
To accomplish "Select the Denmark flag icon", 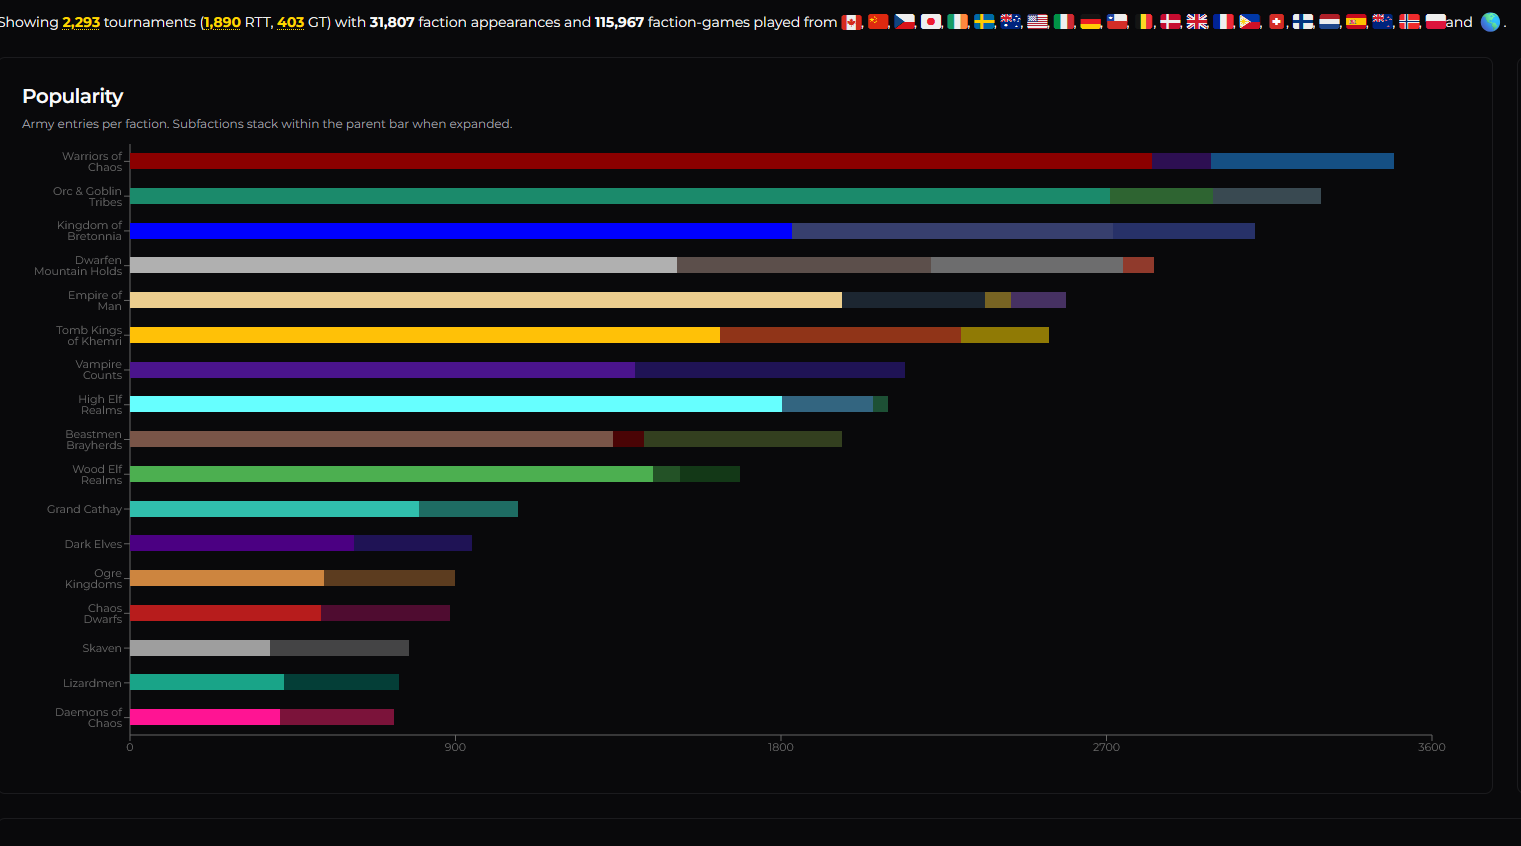I will point(1170,22).
